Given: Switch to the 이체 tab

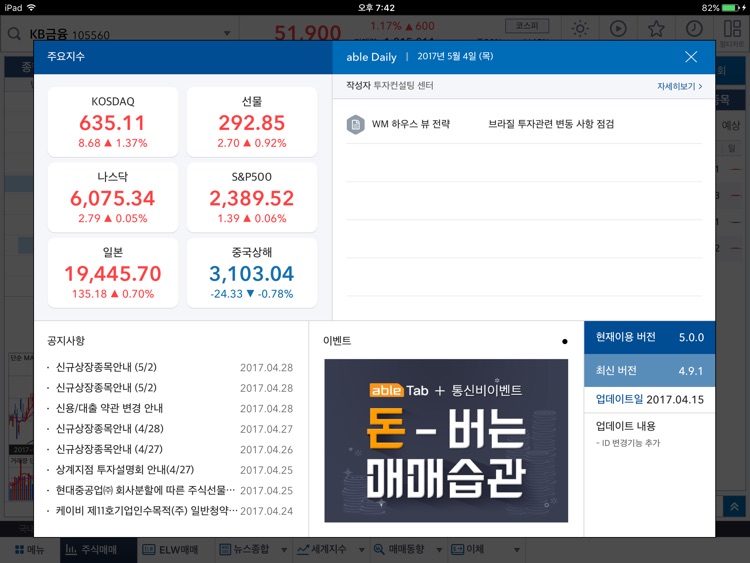Looking at the screenshot, I should tap(468, 550).
